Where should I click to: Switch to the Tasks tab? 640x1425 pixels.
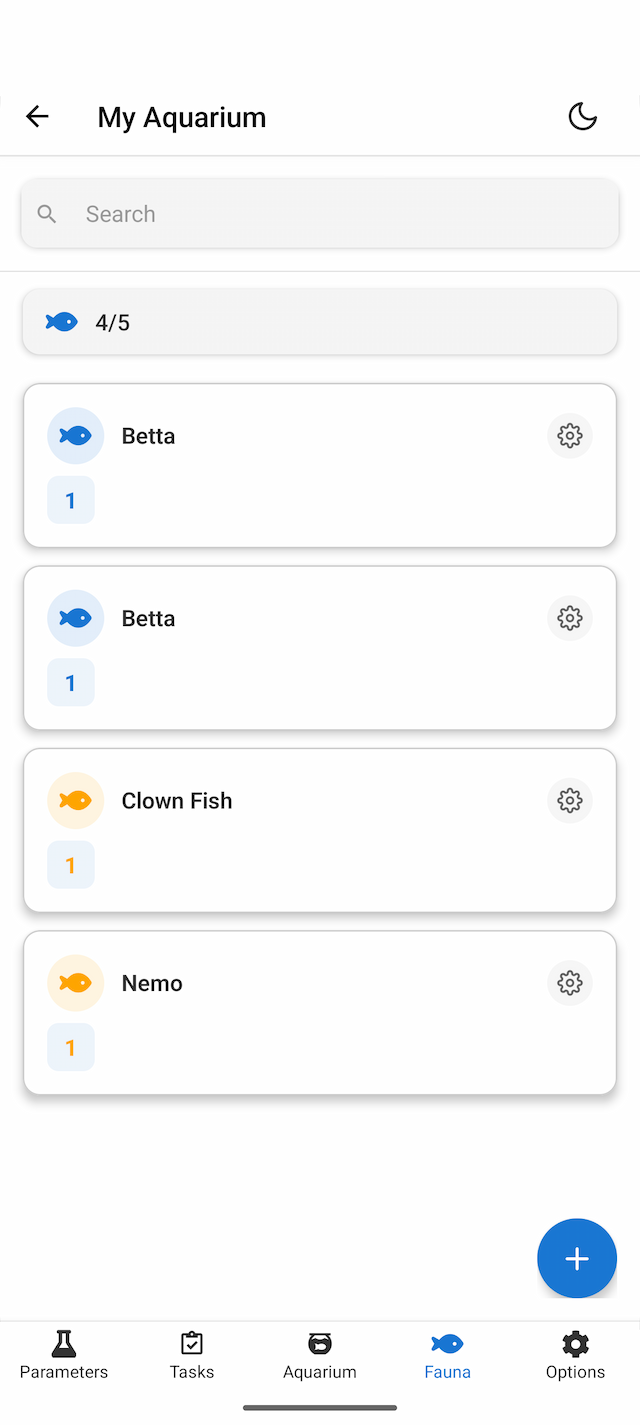click(x=191, y=1355)
